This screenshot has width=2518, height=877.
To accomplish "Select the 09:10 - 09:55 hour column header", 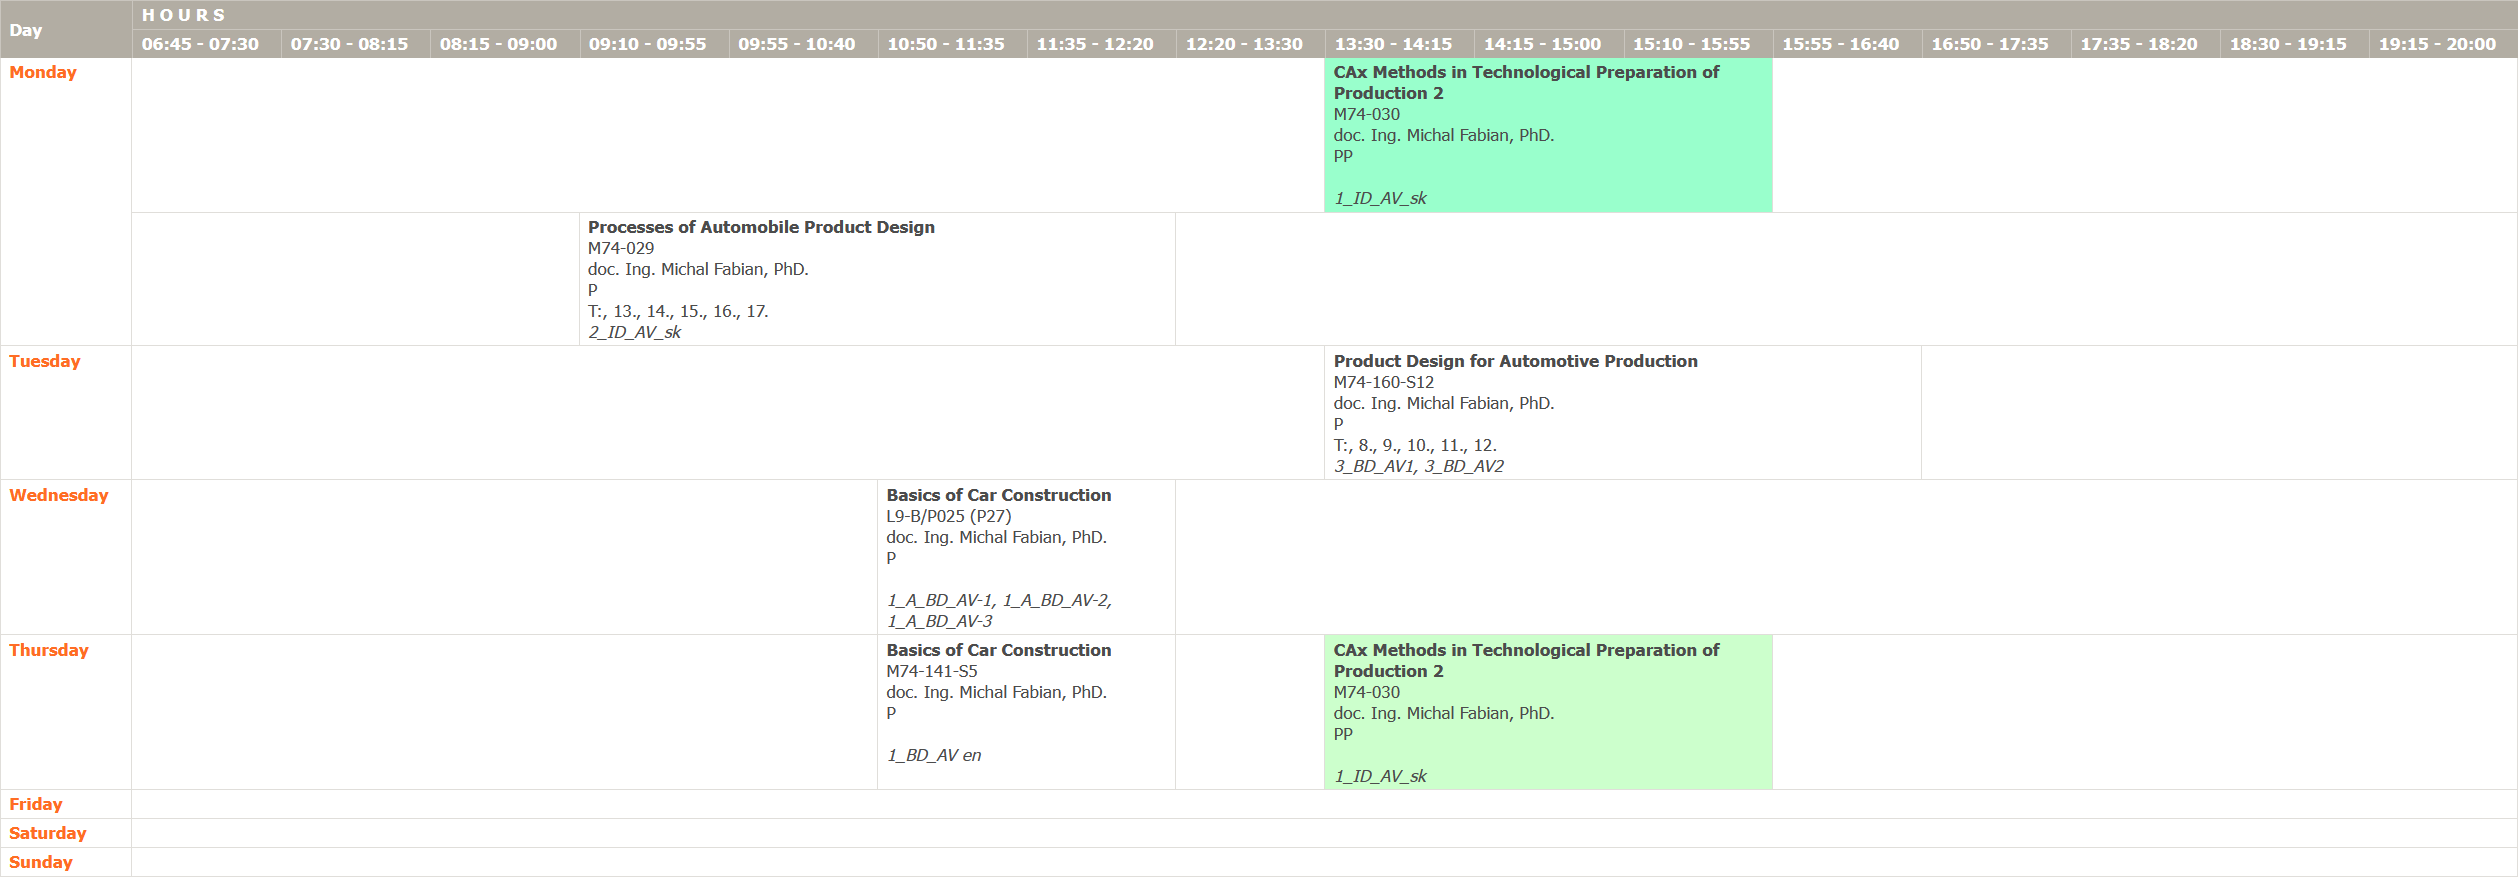I will point(647,44).
